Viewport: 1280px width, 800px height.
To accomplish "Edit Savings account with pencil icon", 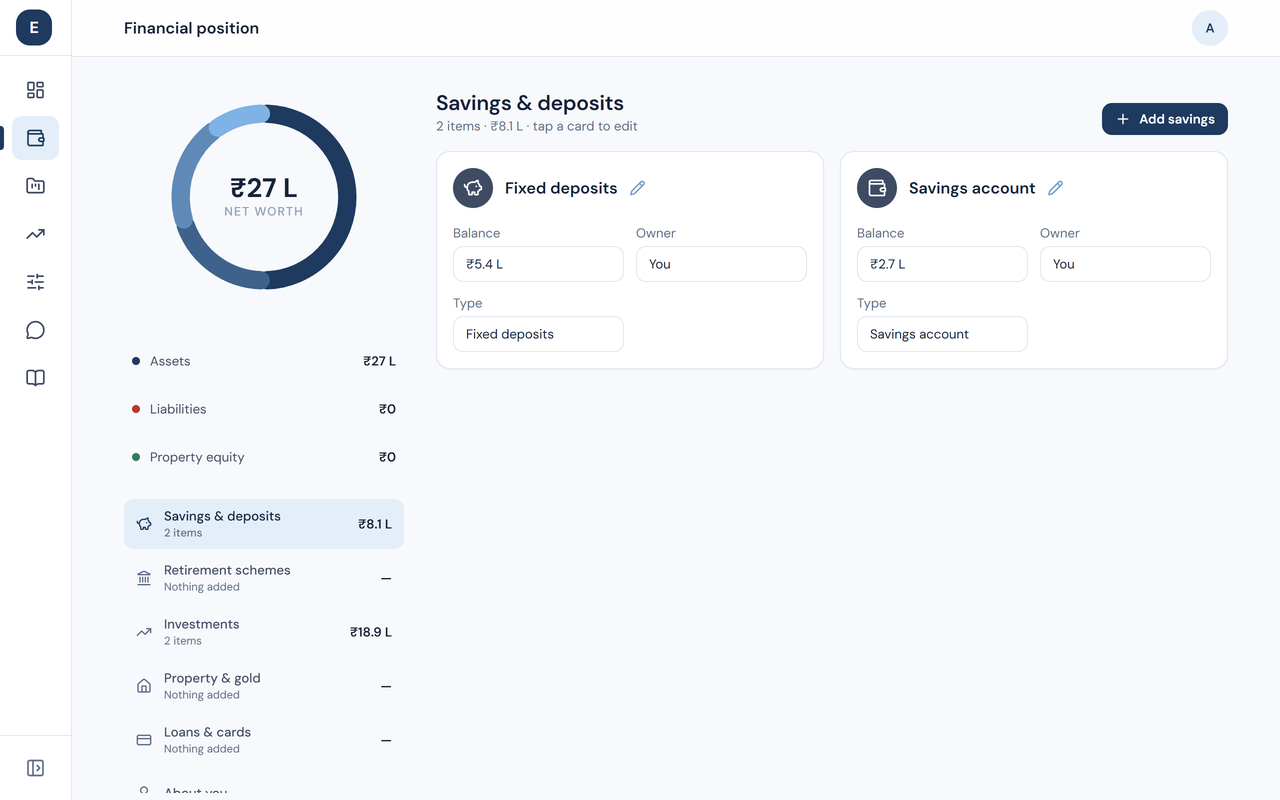I will click(1056, 188).
